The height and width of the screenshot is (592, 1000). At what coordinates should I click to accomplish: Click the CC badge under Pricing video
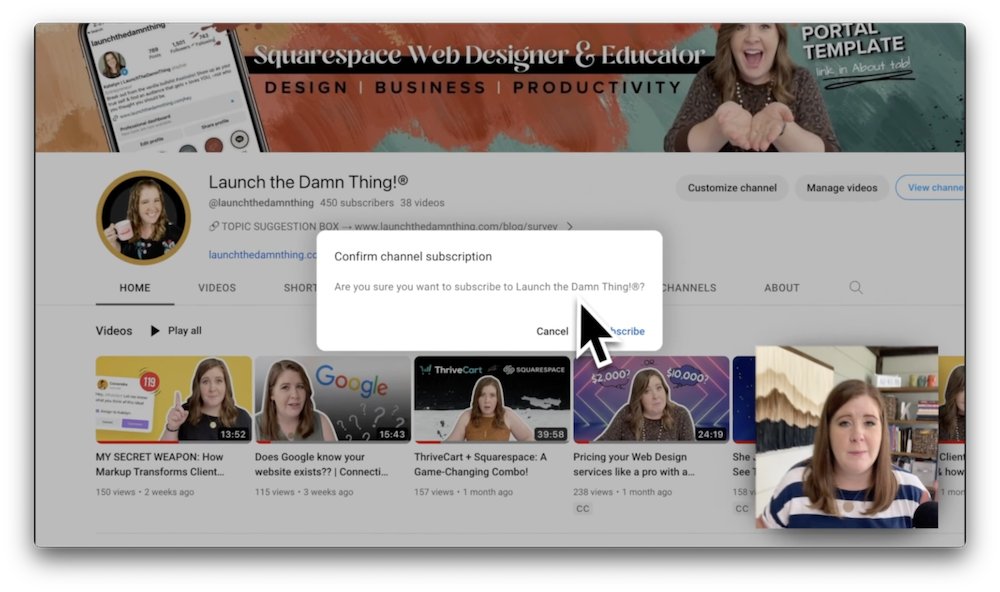point(582,508)
